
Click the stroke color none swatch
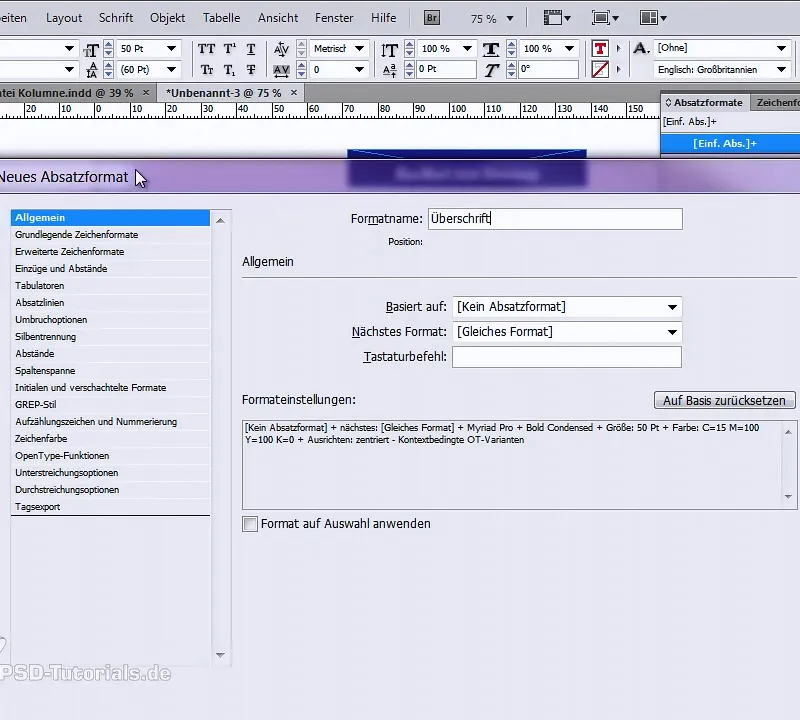point(600,69)
